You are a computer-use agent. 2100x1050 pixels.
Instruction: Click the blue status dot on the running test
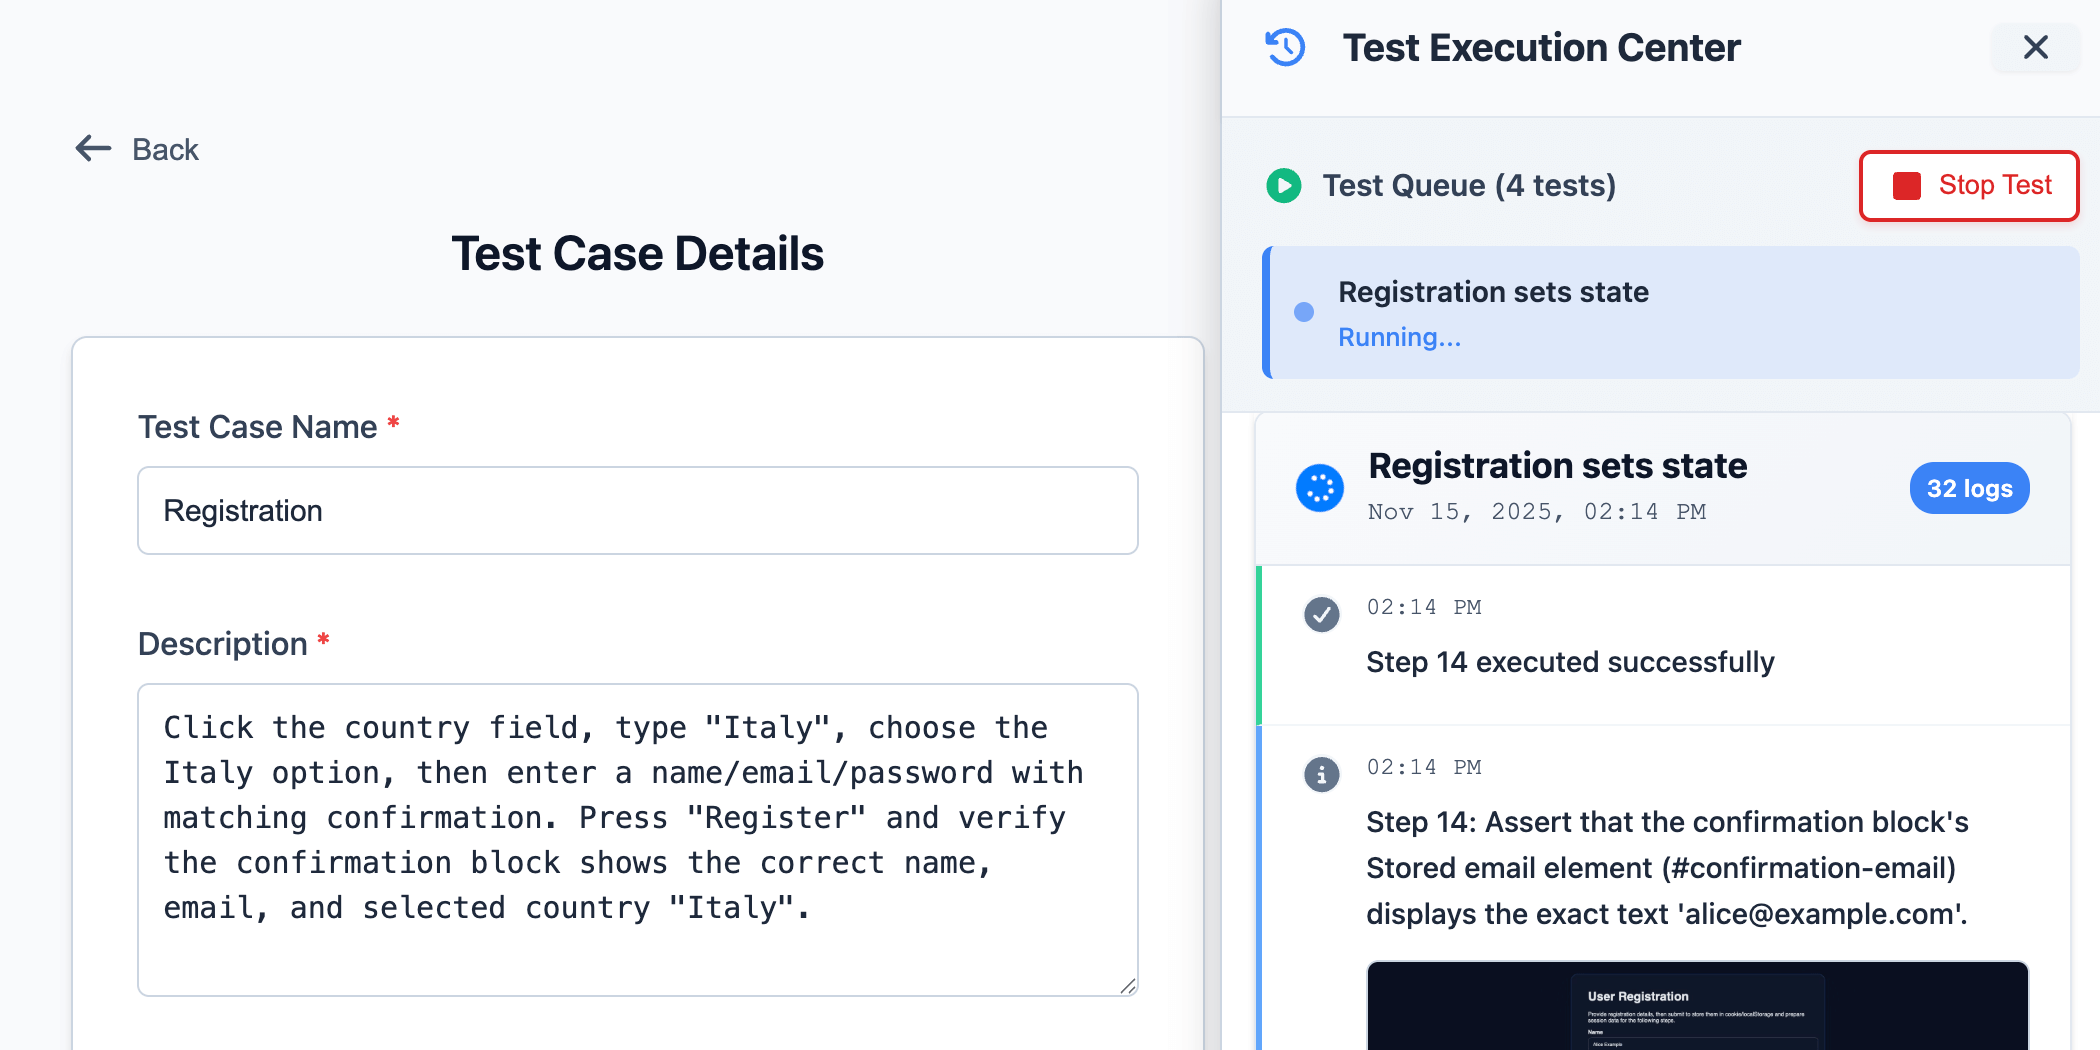coord(1303,313)
